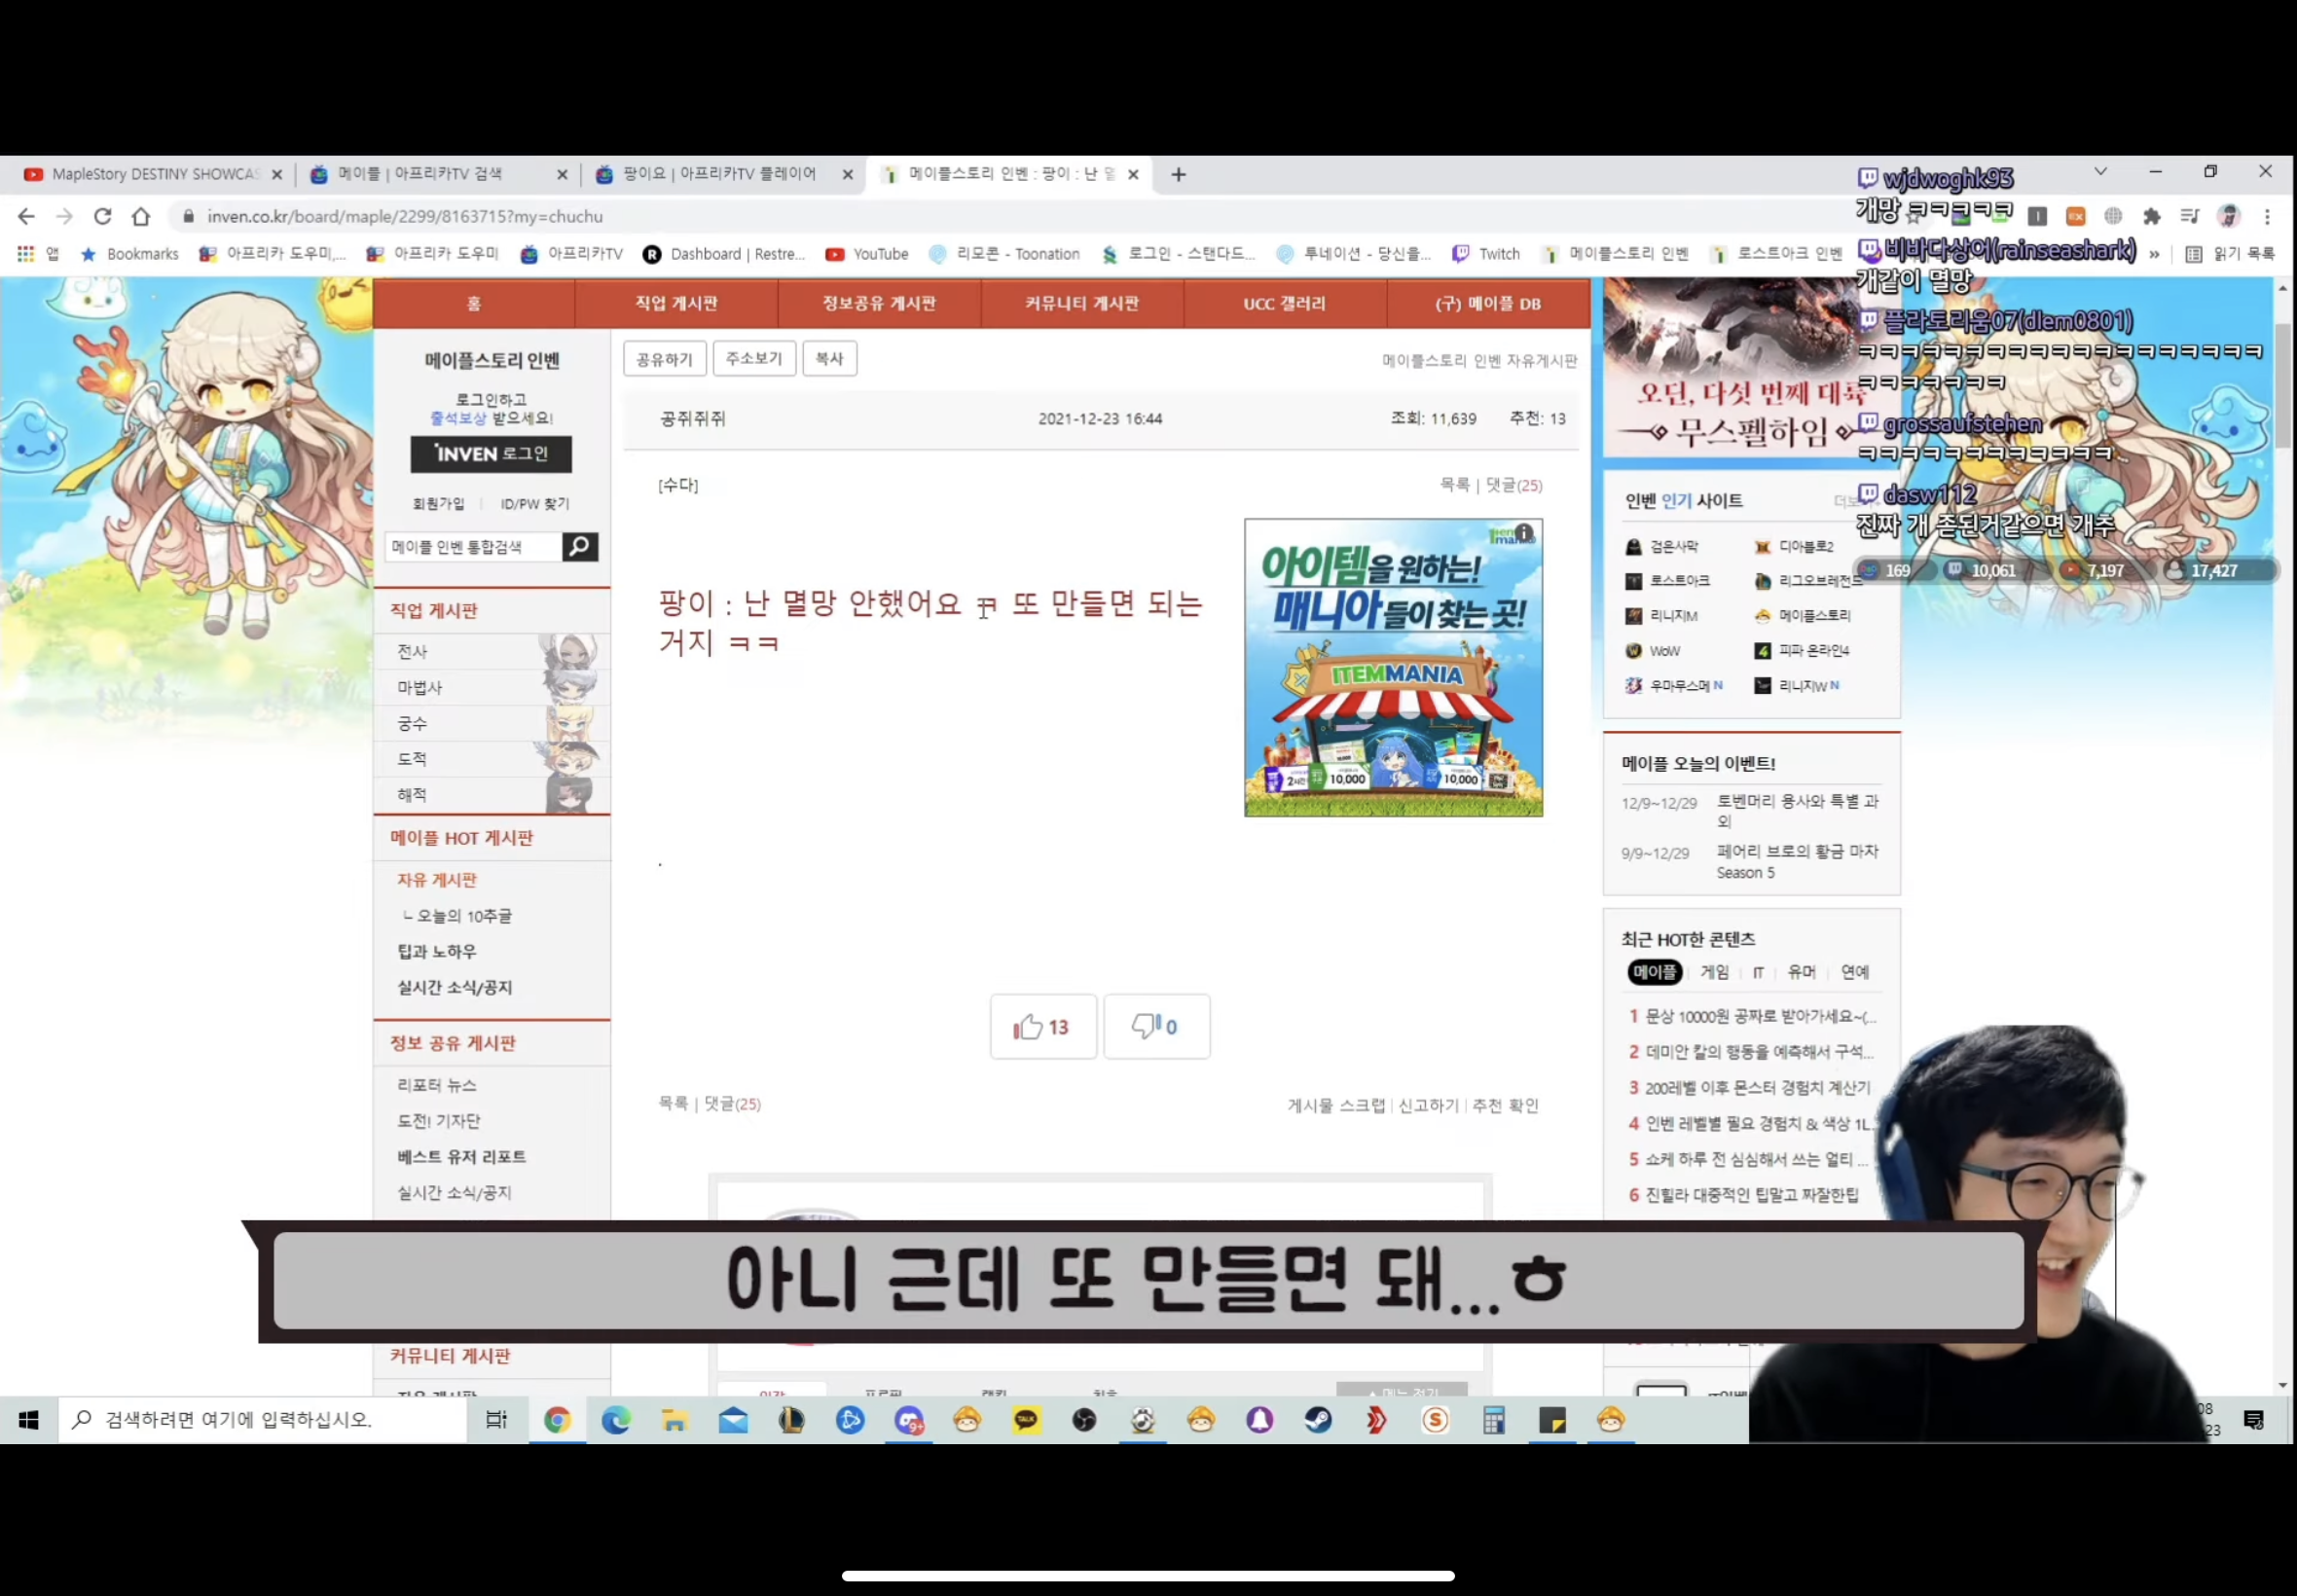Open KakaoTalk from the taskbar
Image resolution: width=2297 pixels, height=1596 pixels.
pyautogui.click(x=1026, y=1420)
